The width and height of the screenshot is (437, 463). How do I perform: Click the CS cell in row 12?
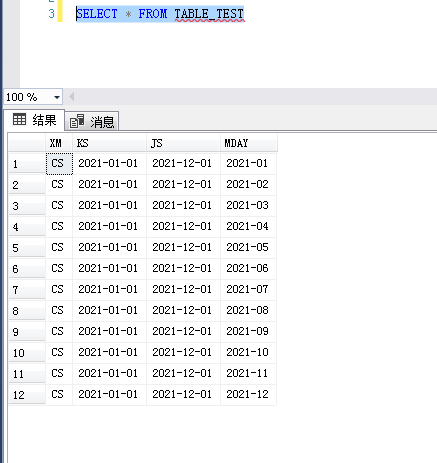coord(59,394)
